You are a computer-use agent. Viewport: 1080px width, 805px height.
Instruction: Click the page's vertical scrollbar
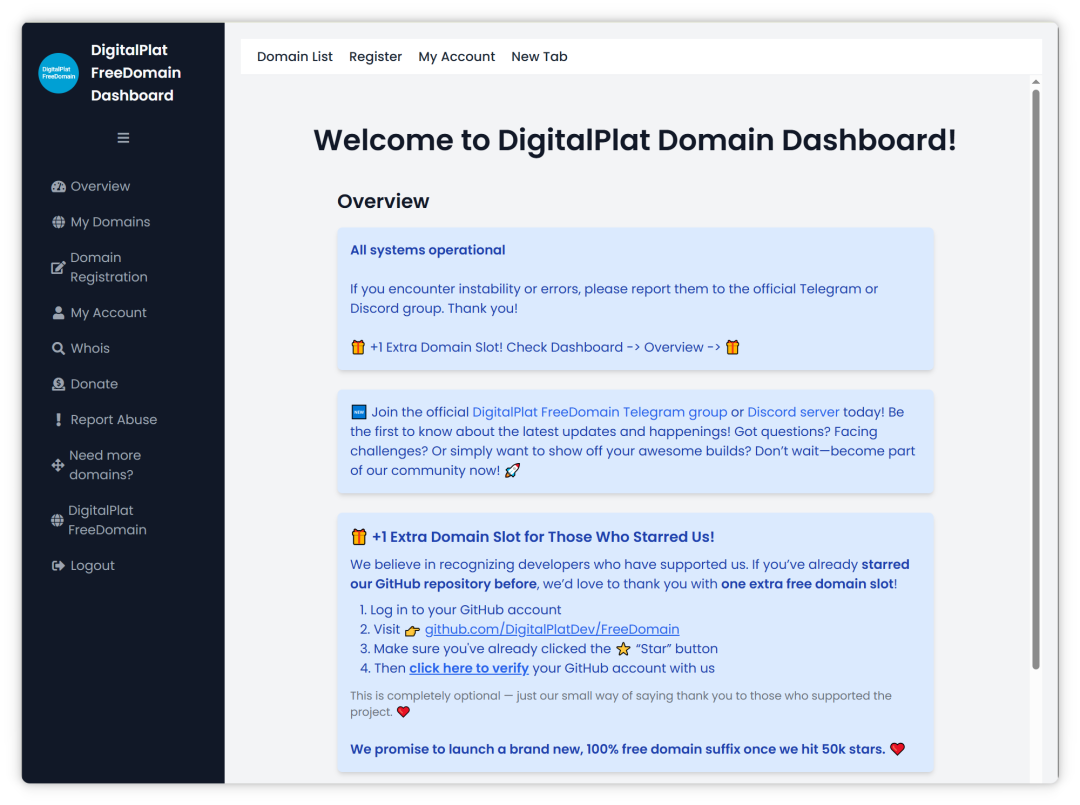coord(1035,380)
